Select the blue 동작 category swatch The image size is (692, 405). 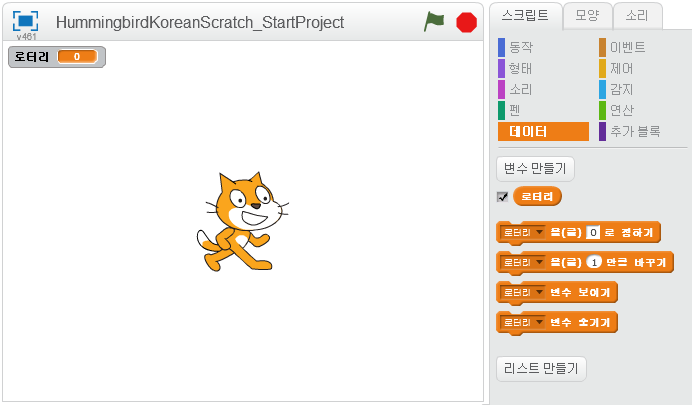coord(502,47)
